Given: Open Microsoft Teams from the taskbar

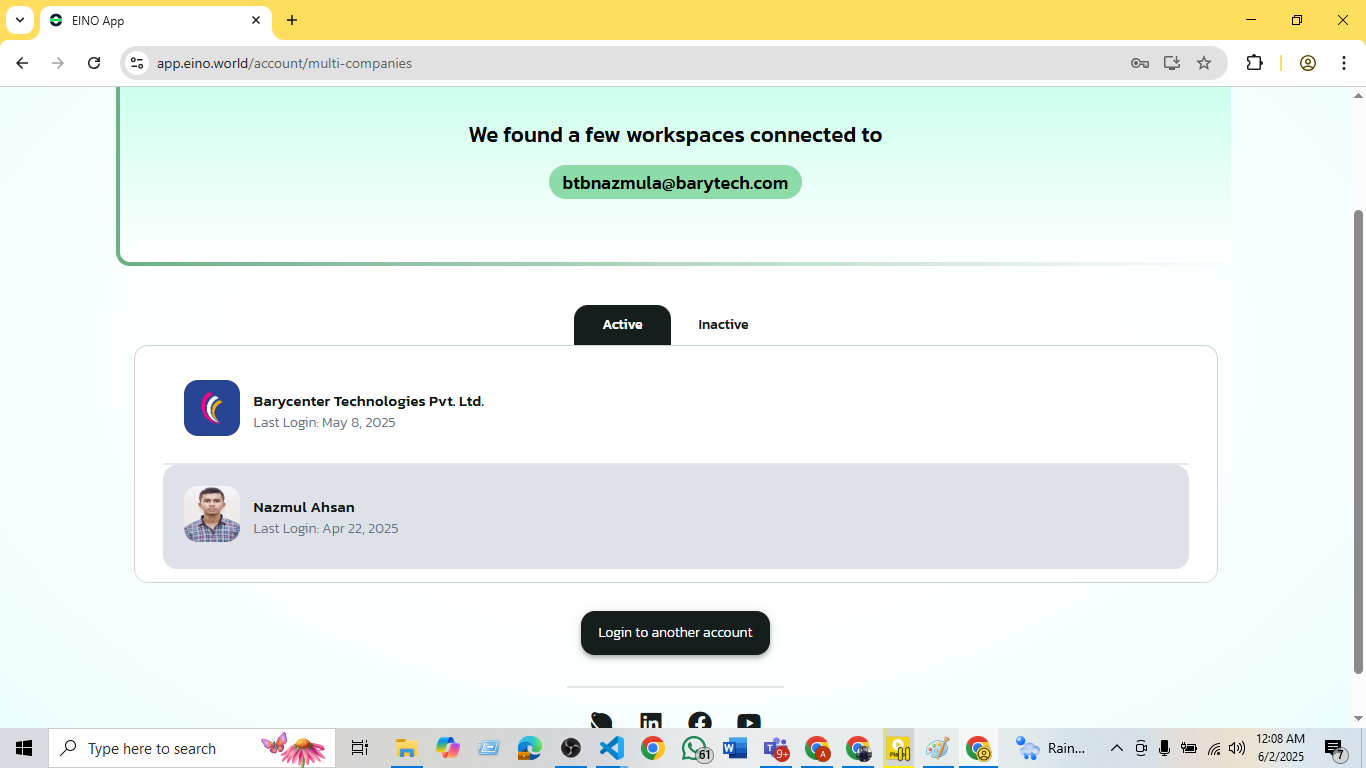Looking at the screenshot, I should tap(776, 748).
